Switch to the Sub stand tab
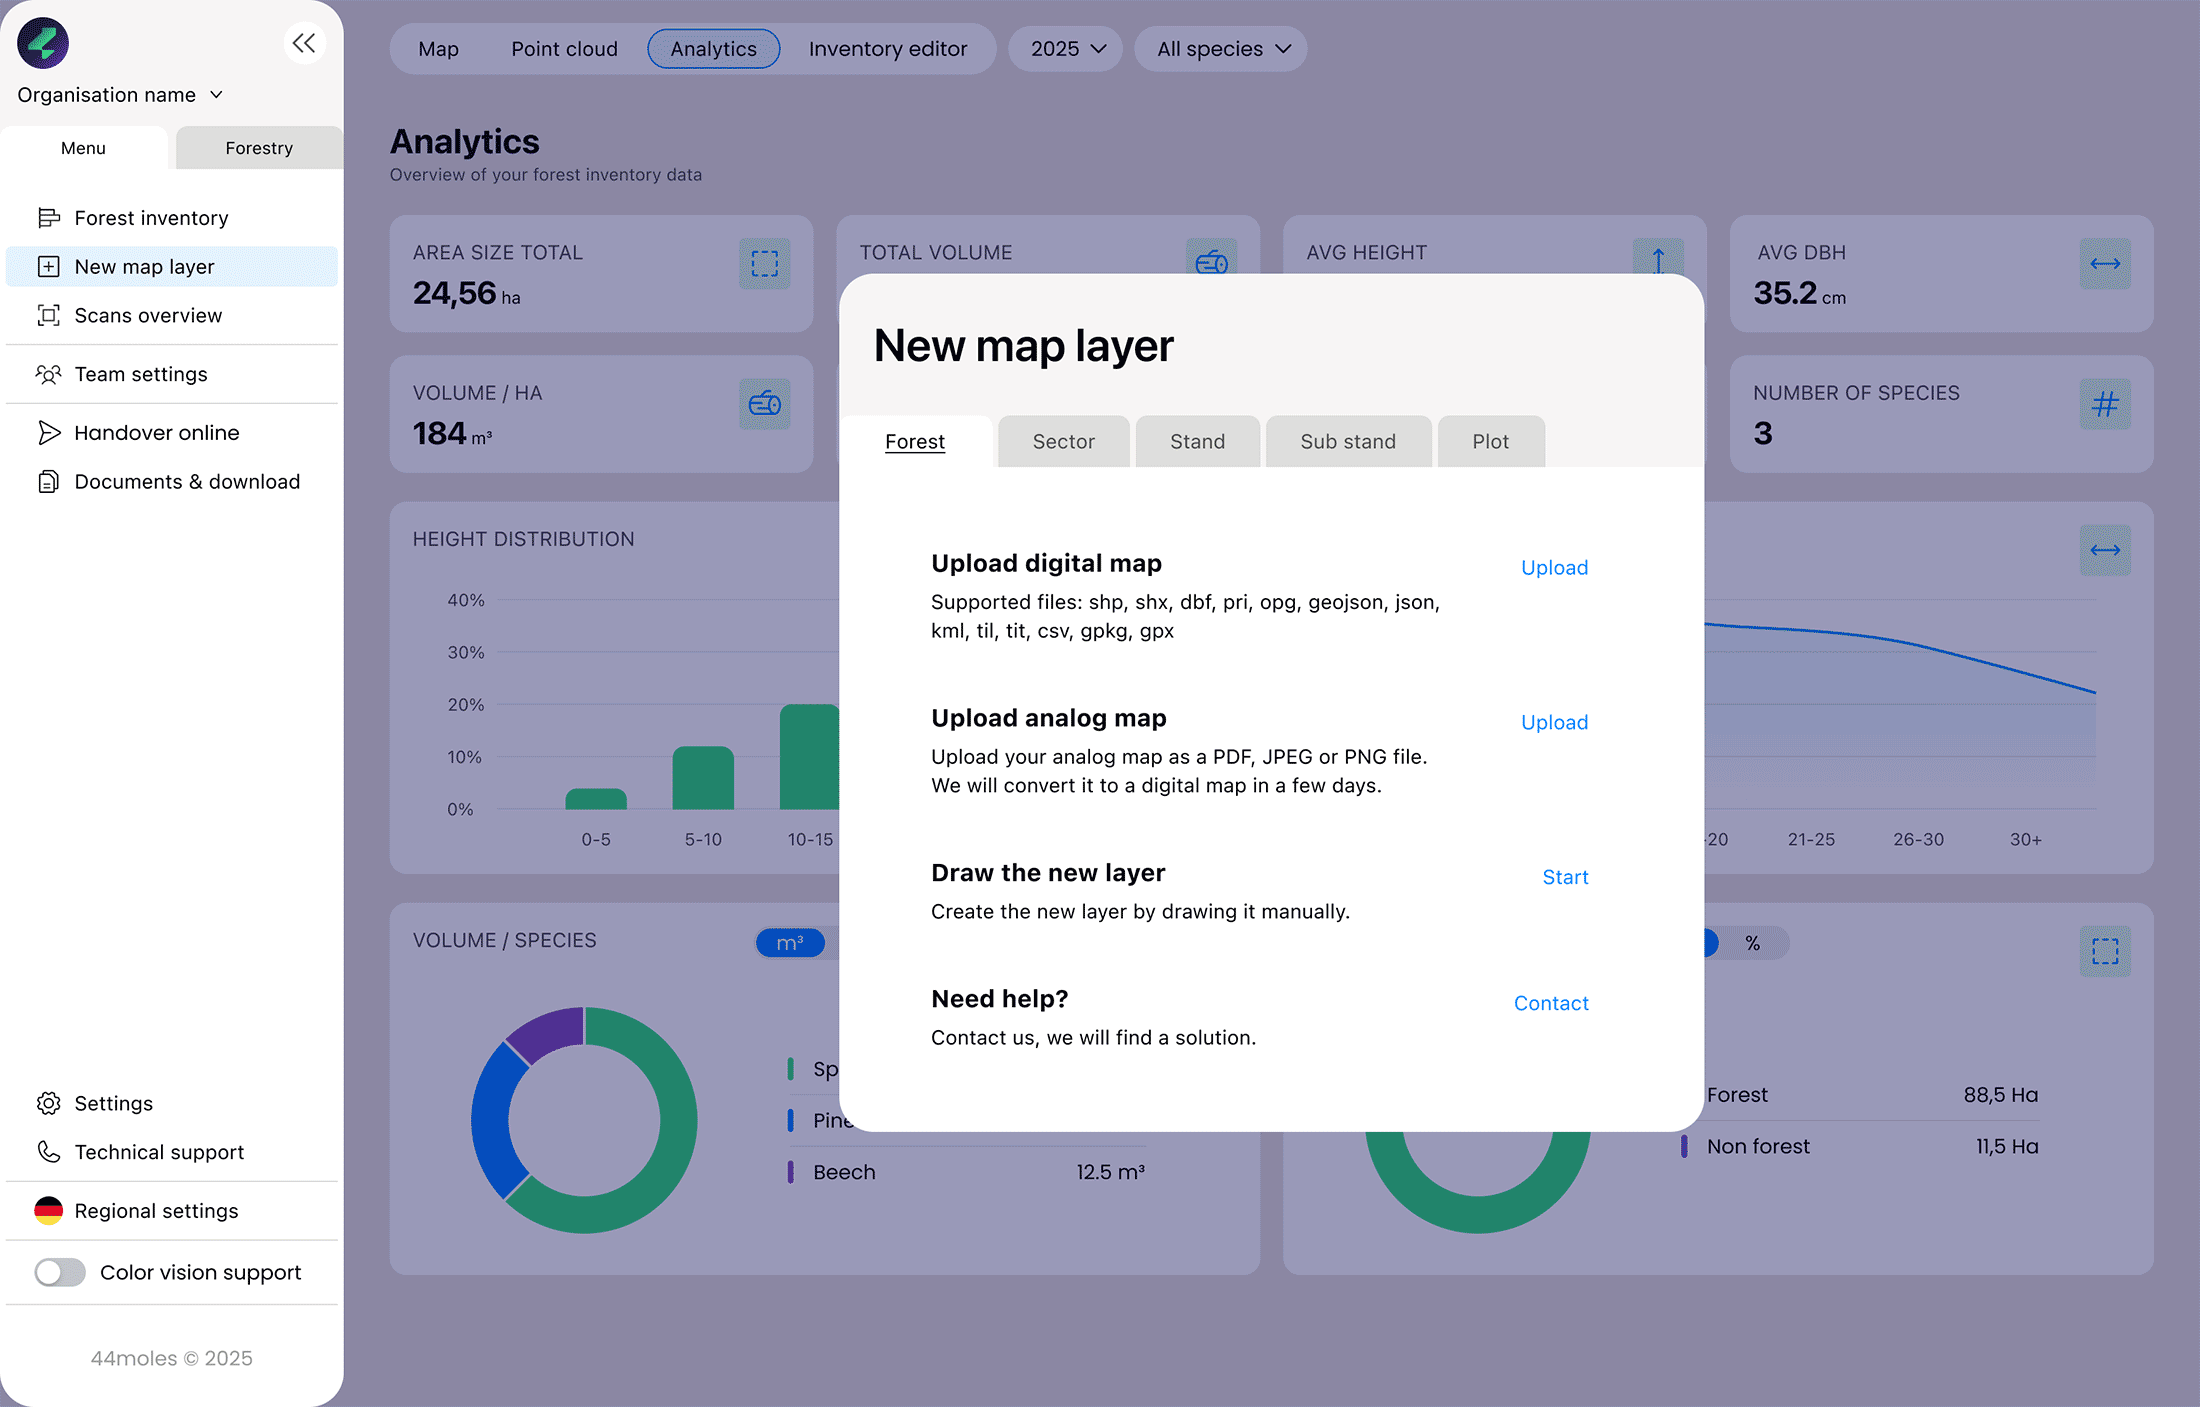The width and height of the screenshot is (2200, 1407). (x=1347, y=442)
